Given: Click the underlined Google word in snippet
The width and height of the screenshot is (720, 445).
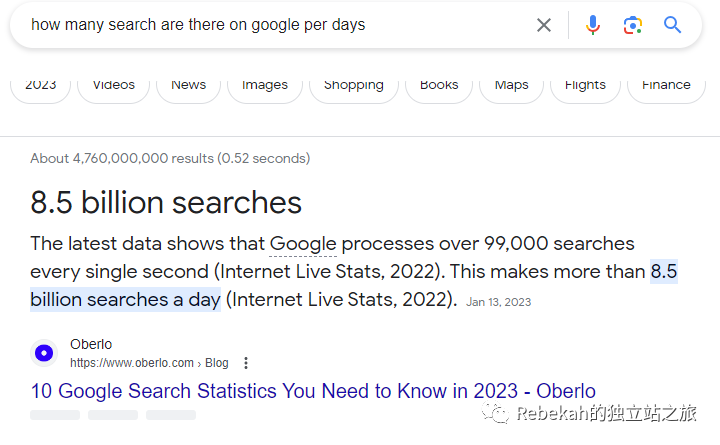Looking at the screenshot, I should coord(303,244).
